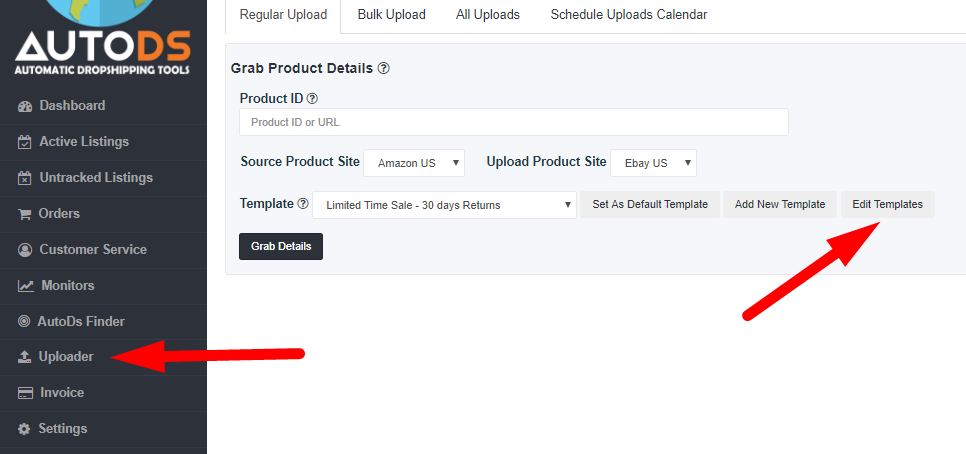The image size is (966, 454).
Task: Focus the Product ID or URL field
Action: coord(514,122)
